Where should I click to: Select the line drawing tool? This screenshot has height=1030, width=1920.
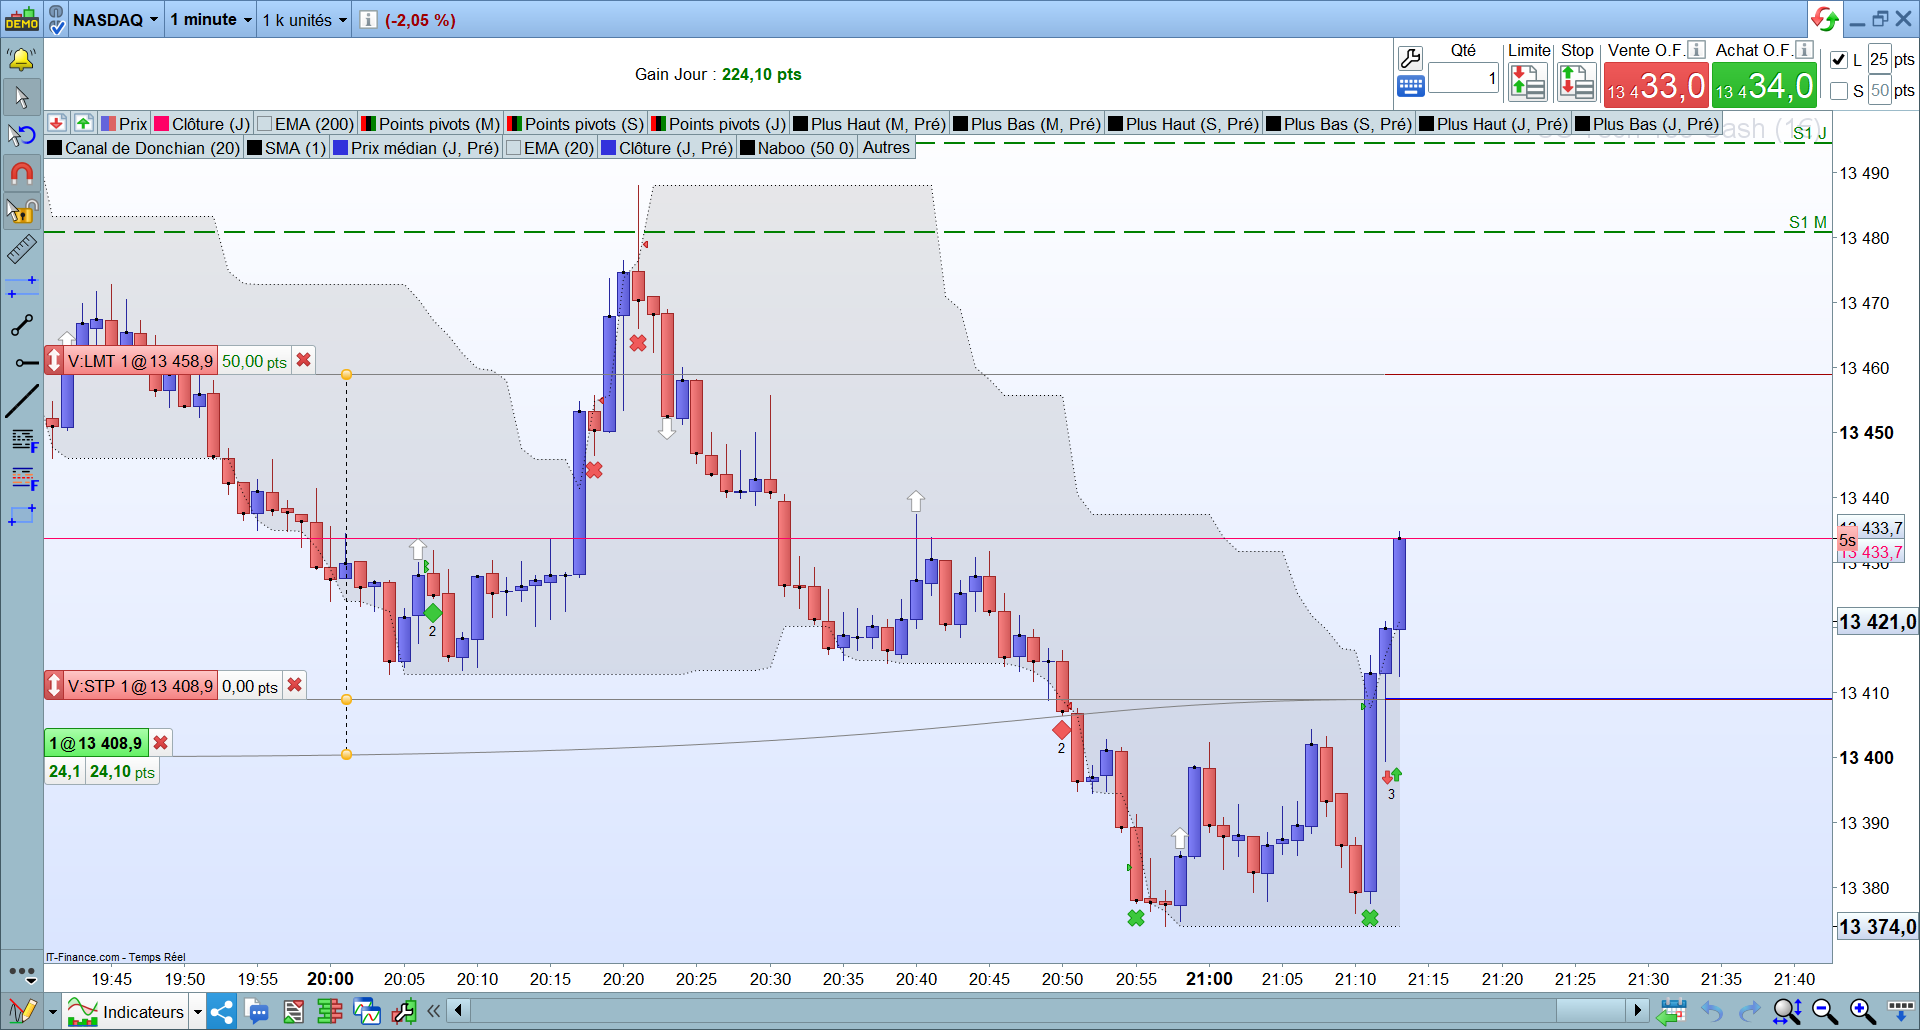21,401
